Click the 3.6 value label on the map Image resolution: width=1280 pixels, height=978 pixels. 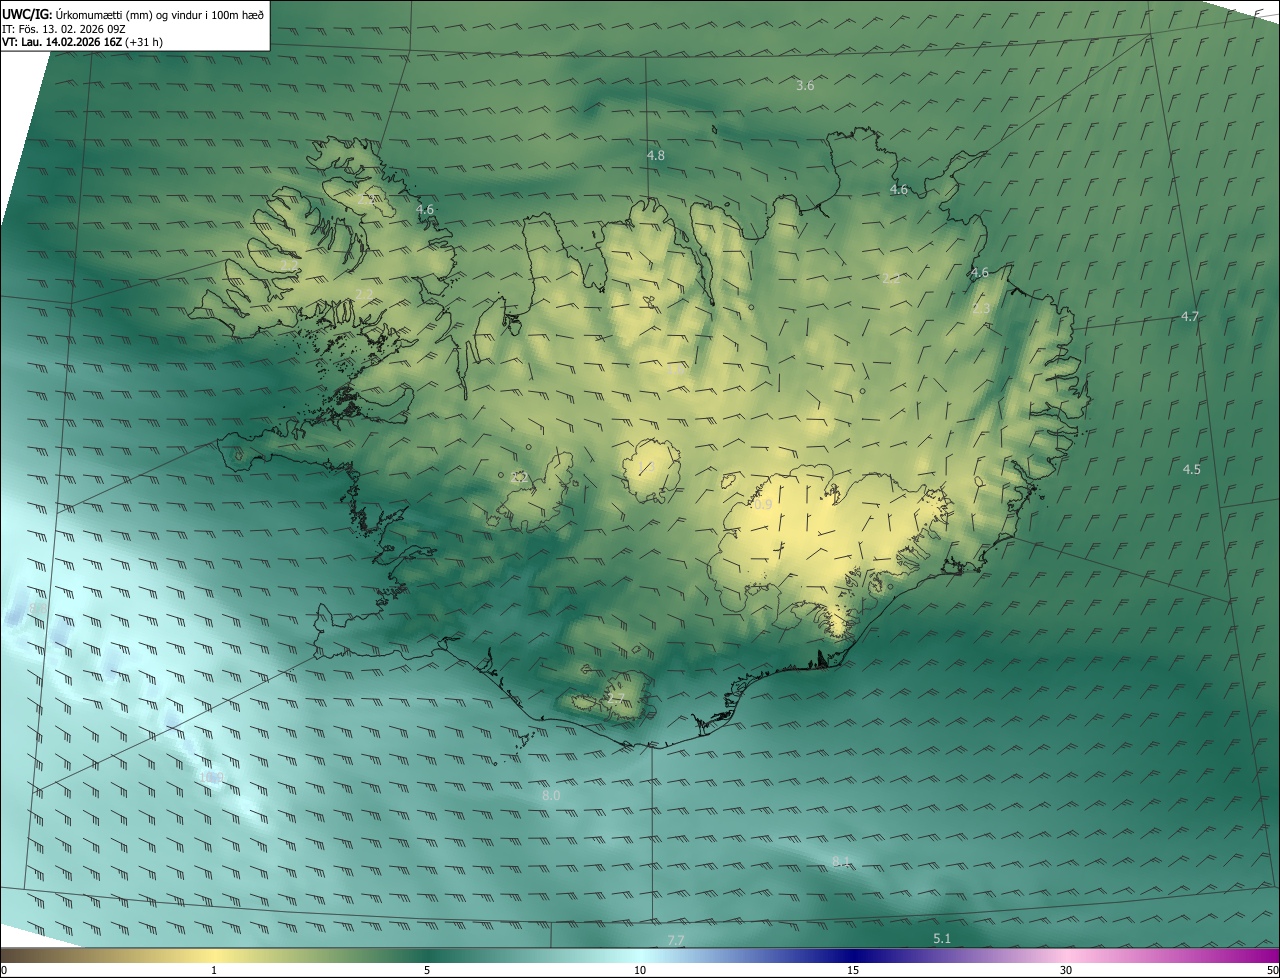805,86
